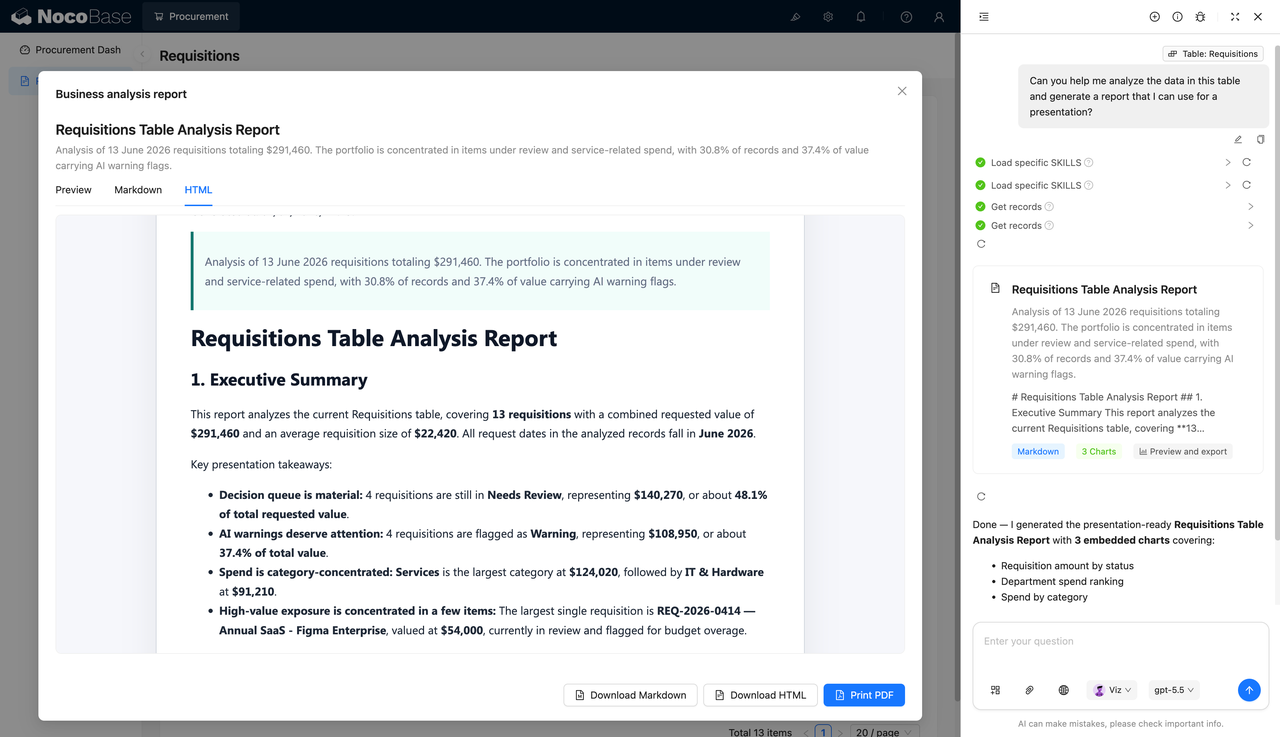The height and width of the screenshot is (737, 1280).
Task: Open the UI editor highlighter icon
Action: [x=796, y=17]
